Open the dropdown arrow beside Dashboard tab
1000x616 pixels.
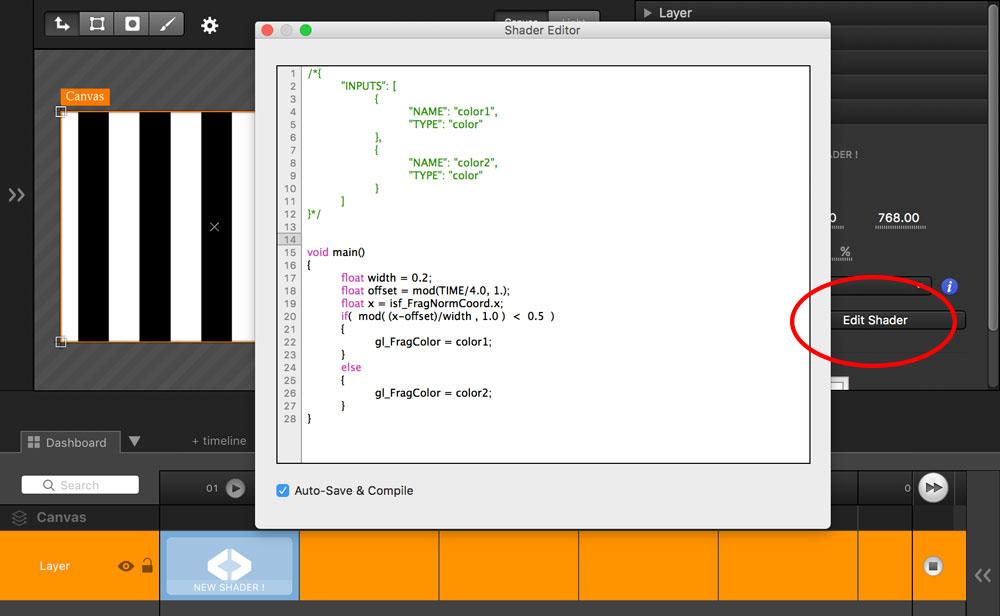click(135, 442)
